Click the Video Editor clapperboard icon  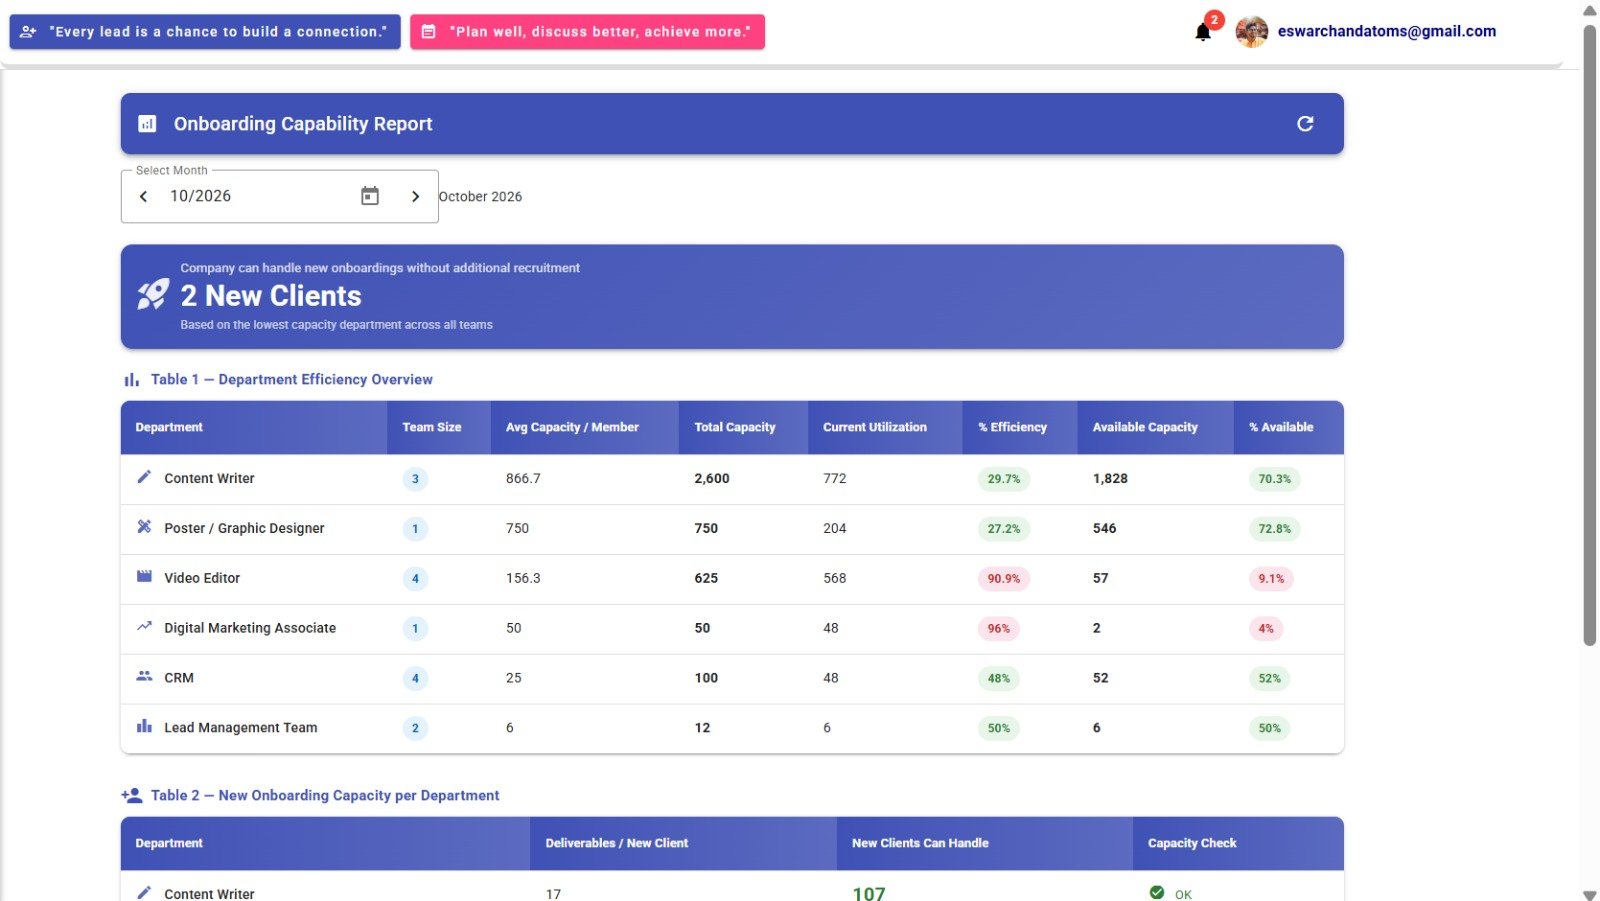point(144,577)
